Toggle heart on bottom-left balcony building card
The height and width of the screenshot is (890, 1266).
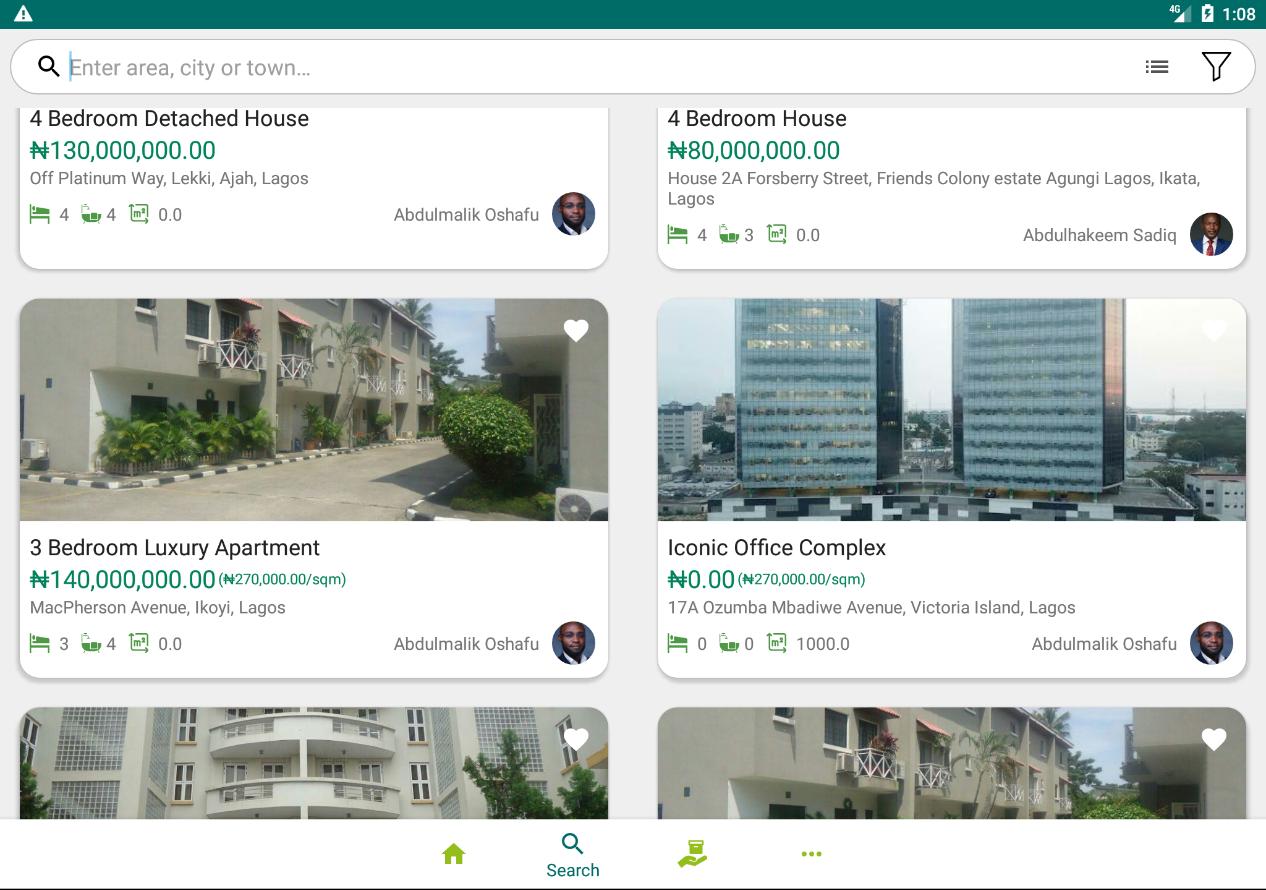576,739
